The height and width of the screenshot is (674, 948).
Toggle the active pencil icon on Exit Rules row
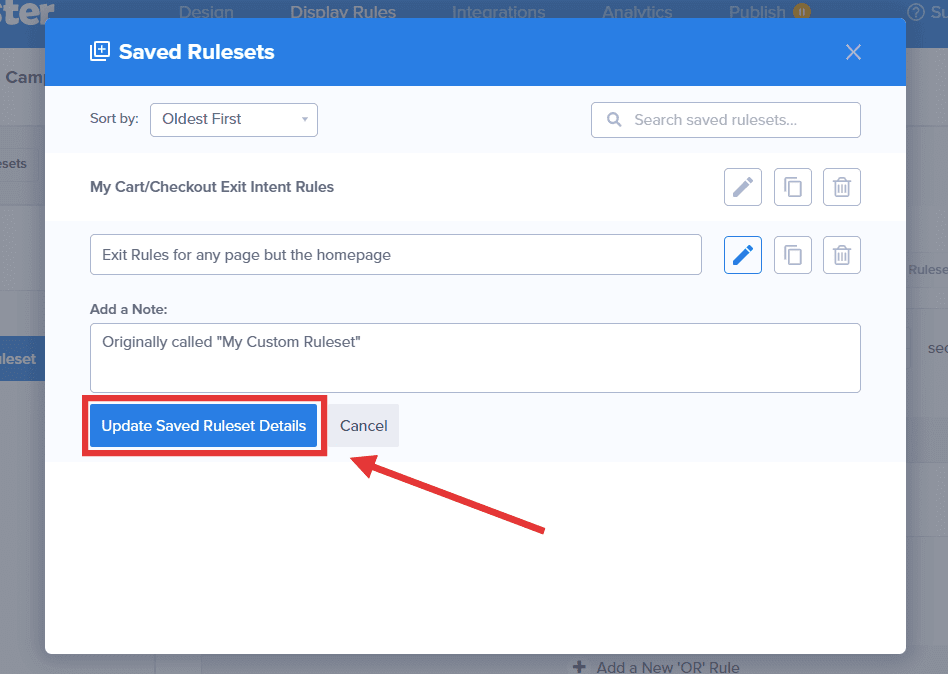tap(742, 255)
